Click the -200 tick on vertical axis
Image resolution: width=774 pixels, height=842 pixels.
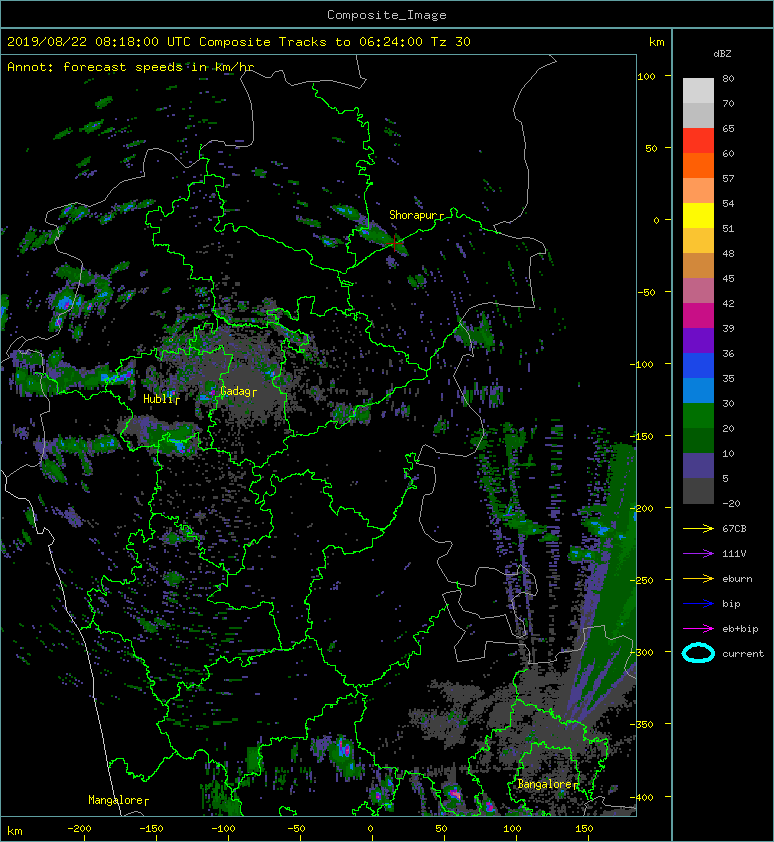point(642,508)
